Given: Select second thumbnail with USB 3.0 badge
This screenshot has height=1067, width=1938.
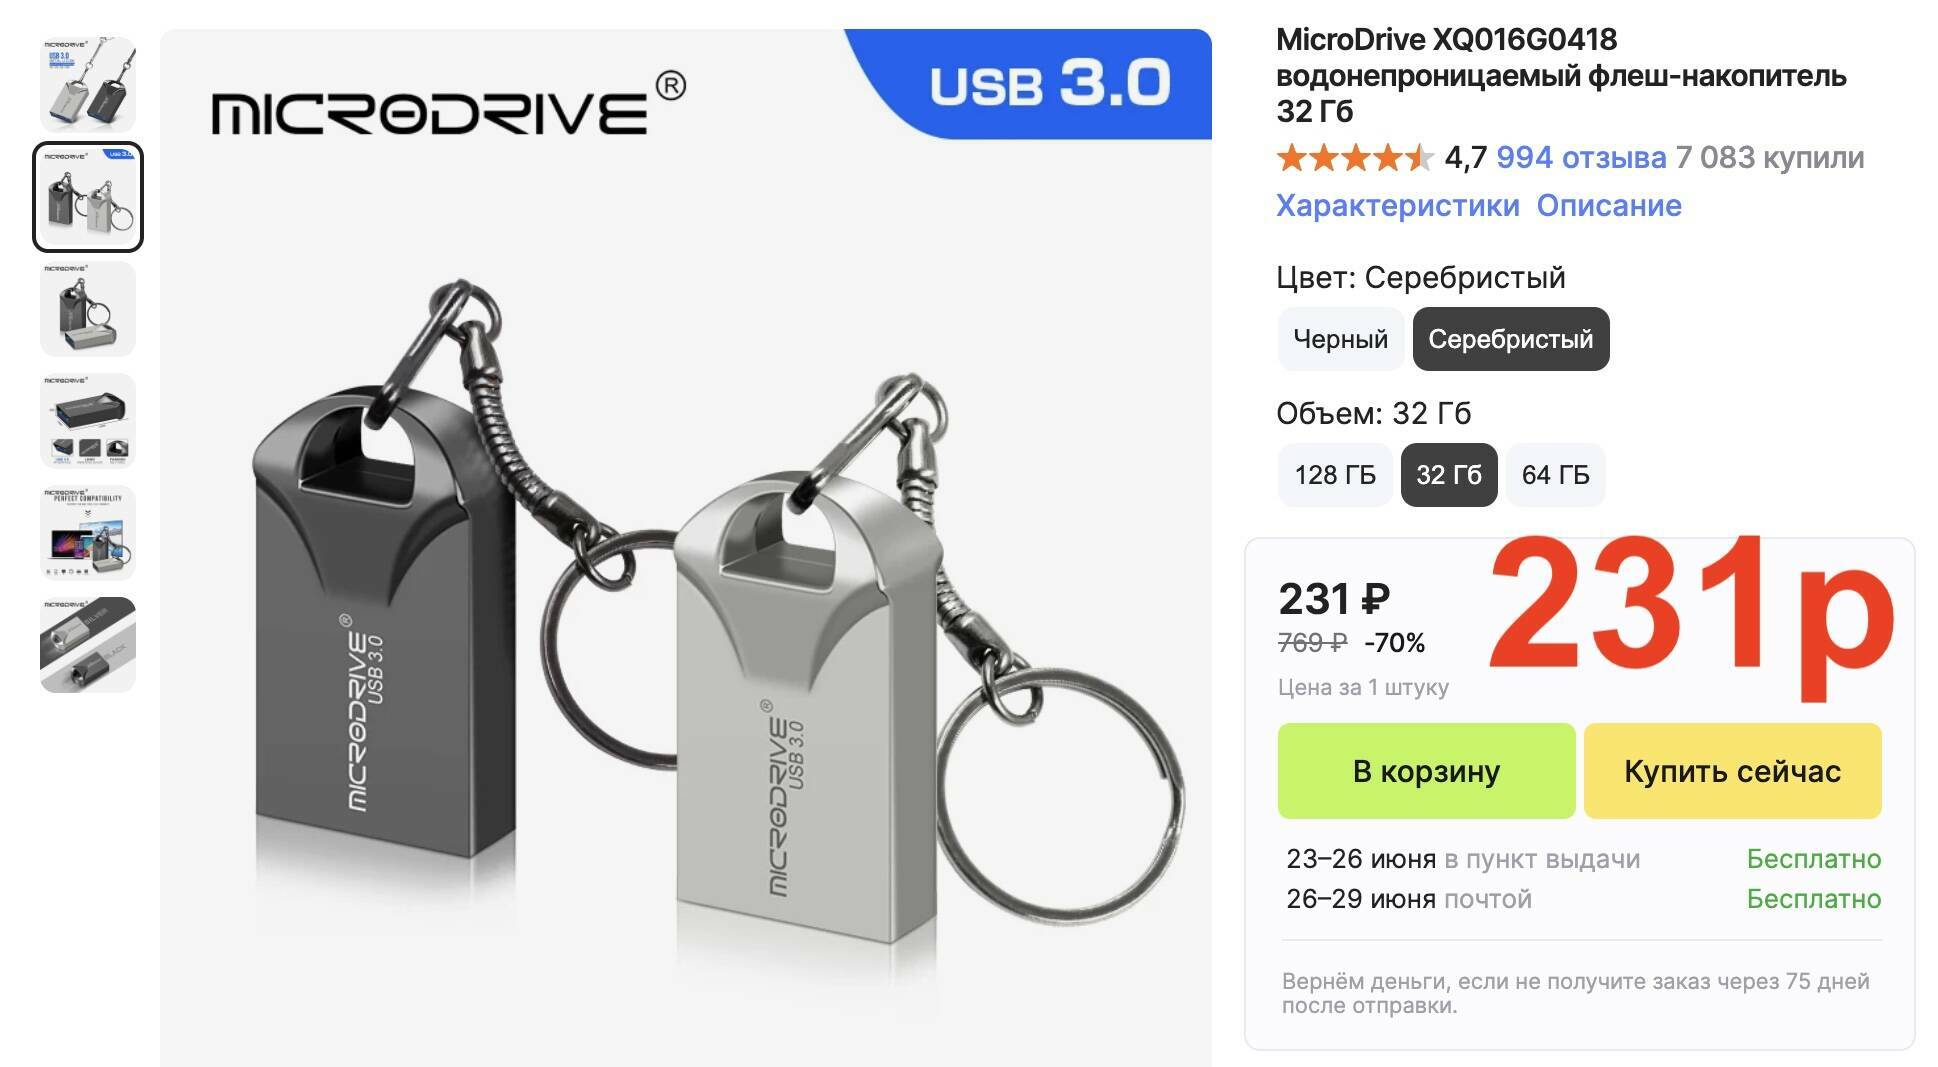Looking at the screenshot, I should [88, 196].
